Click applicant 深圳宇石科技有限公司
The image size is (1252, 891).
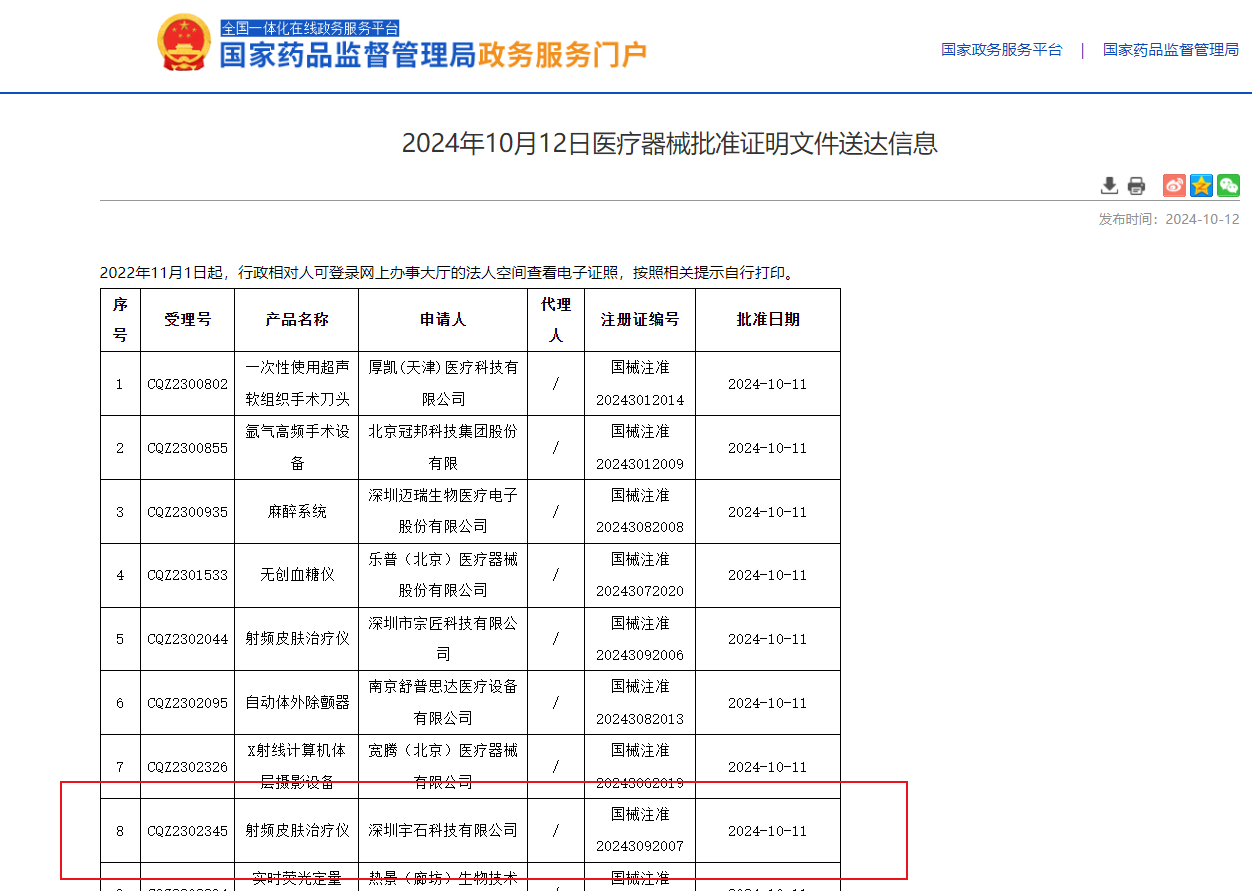point(442,830)
